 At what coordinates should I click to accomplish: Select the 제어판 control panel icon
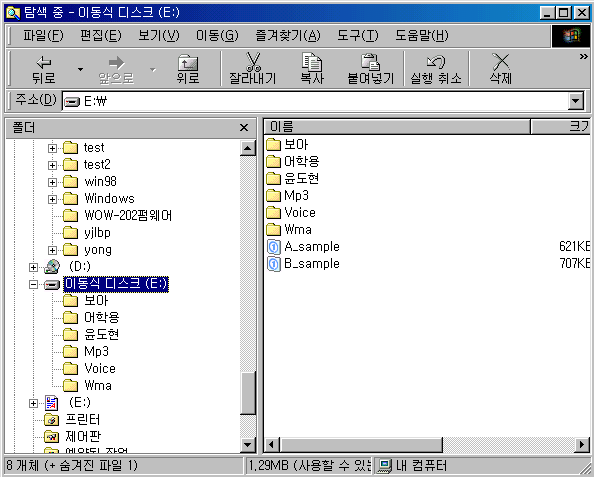coord(52,437)
